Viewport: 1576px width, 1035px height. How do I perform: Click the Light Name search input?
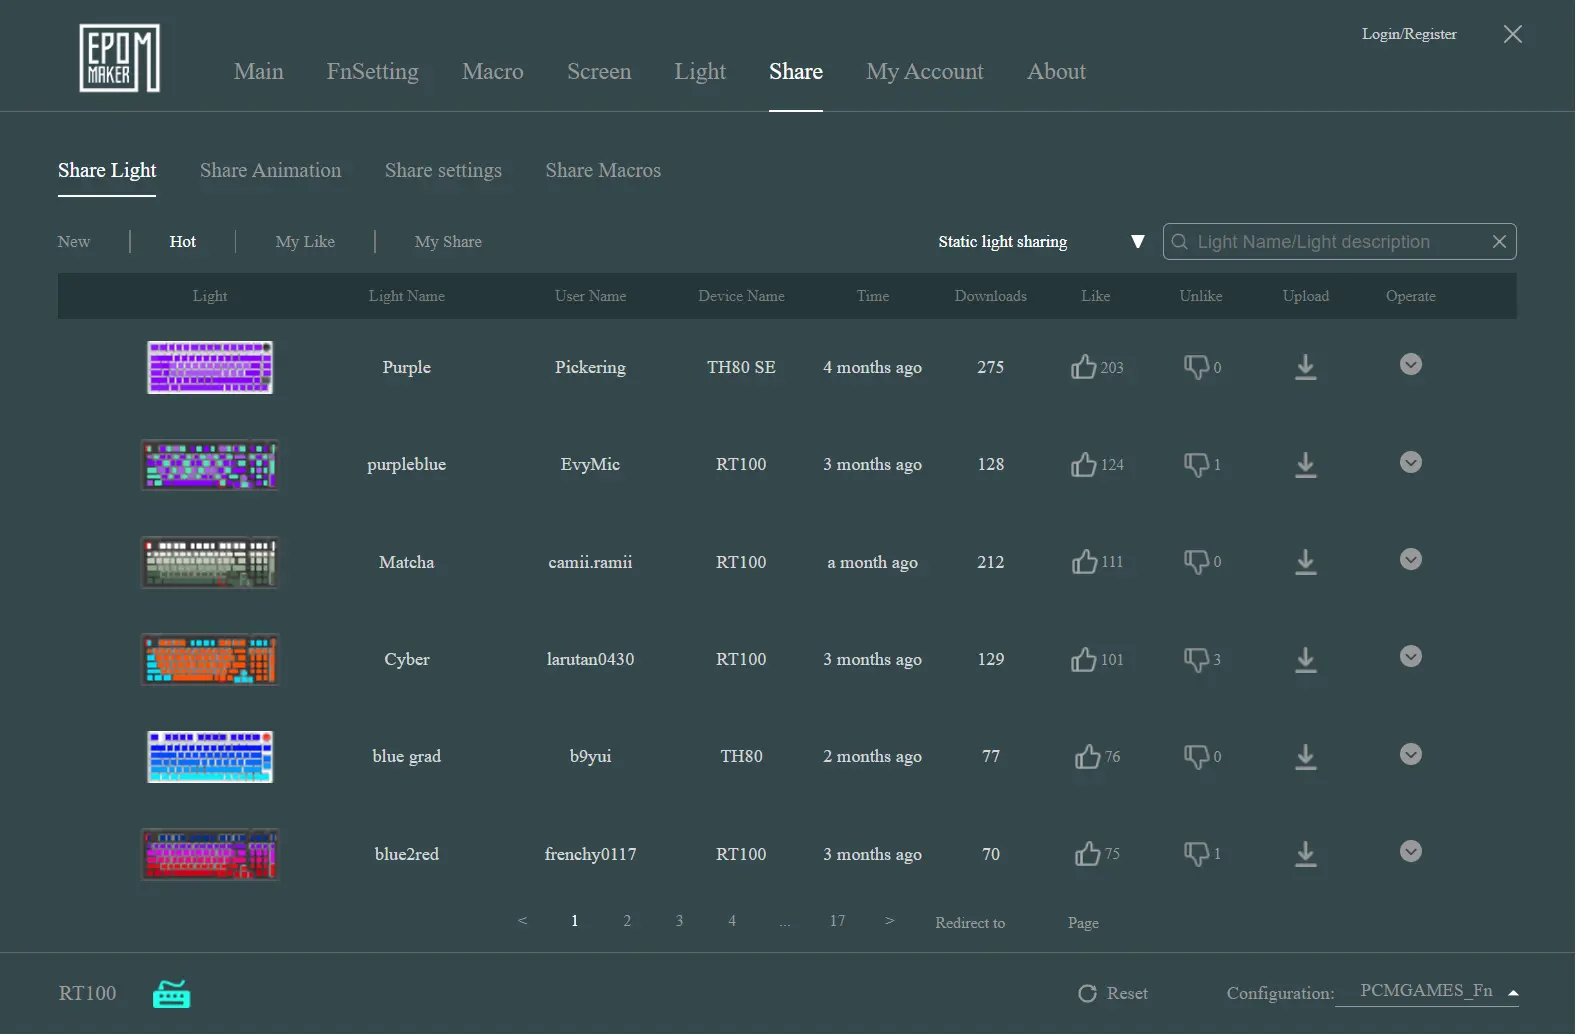1340,242
